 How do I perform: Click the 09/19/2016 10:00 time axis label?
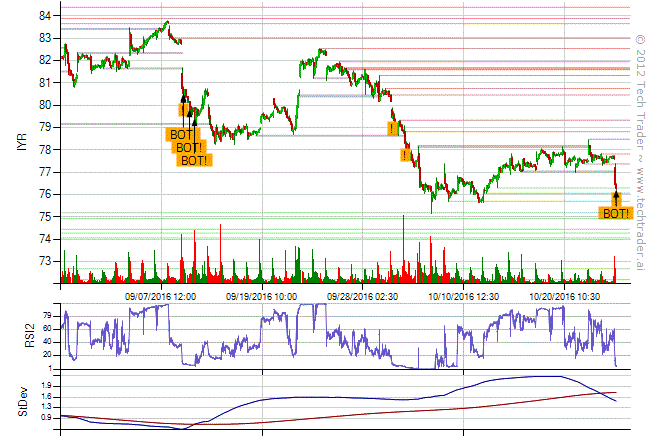[x=261, y=296]
